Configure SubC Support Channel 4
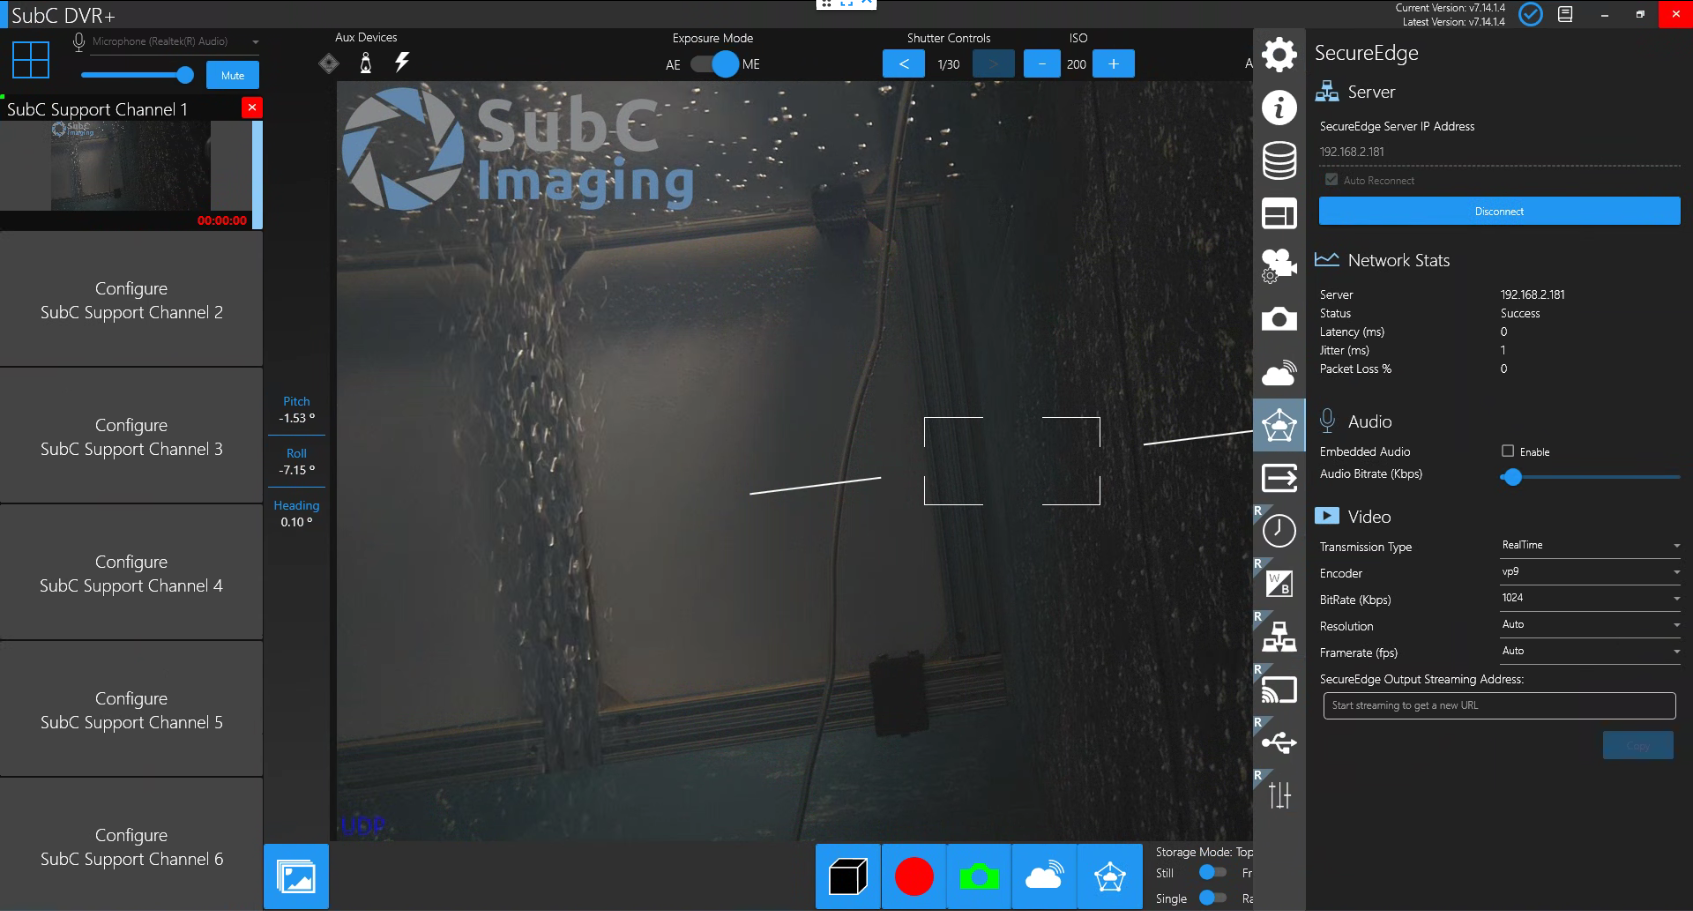 pyautogui.click(x=131, y=574)
